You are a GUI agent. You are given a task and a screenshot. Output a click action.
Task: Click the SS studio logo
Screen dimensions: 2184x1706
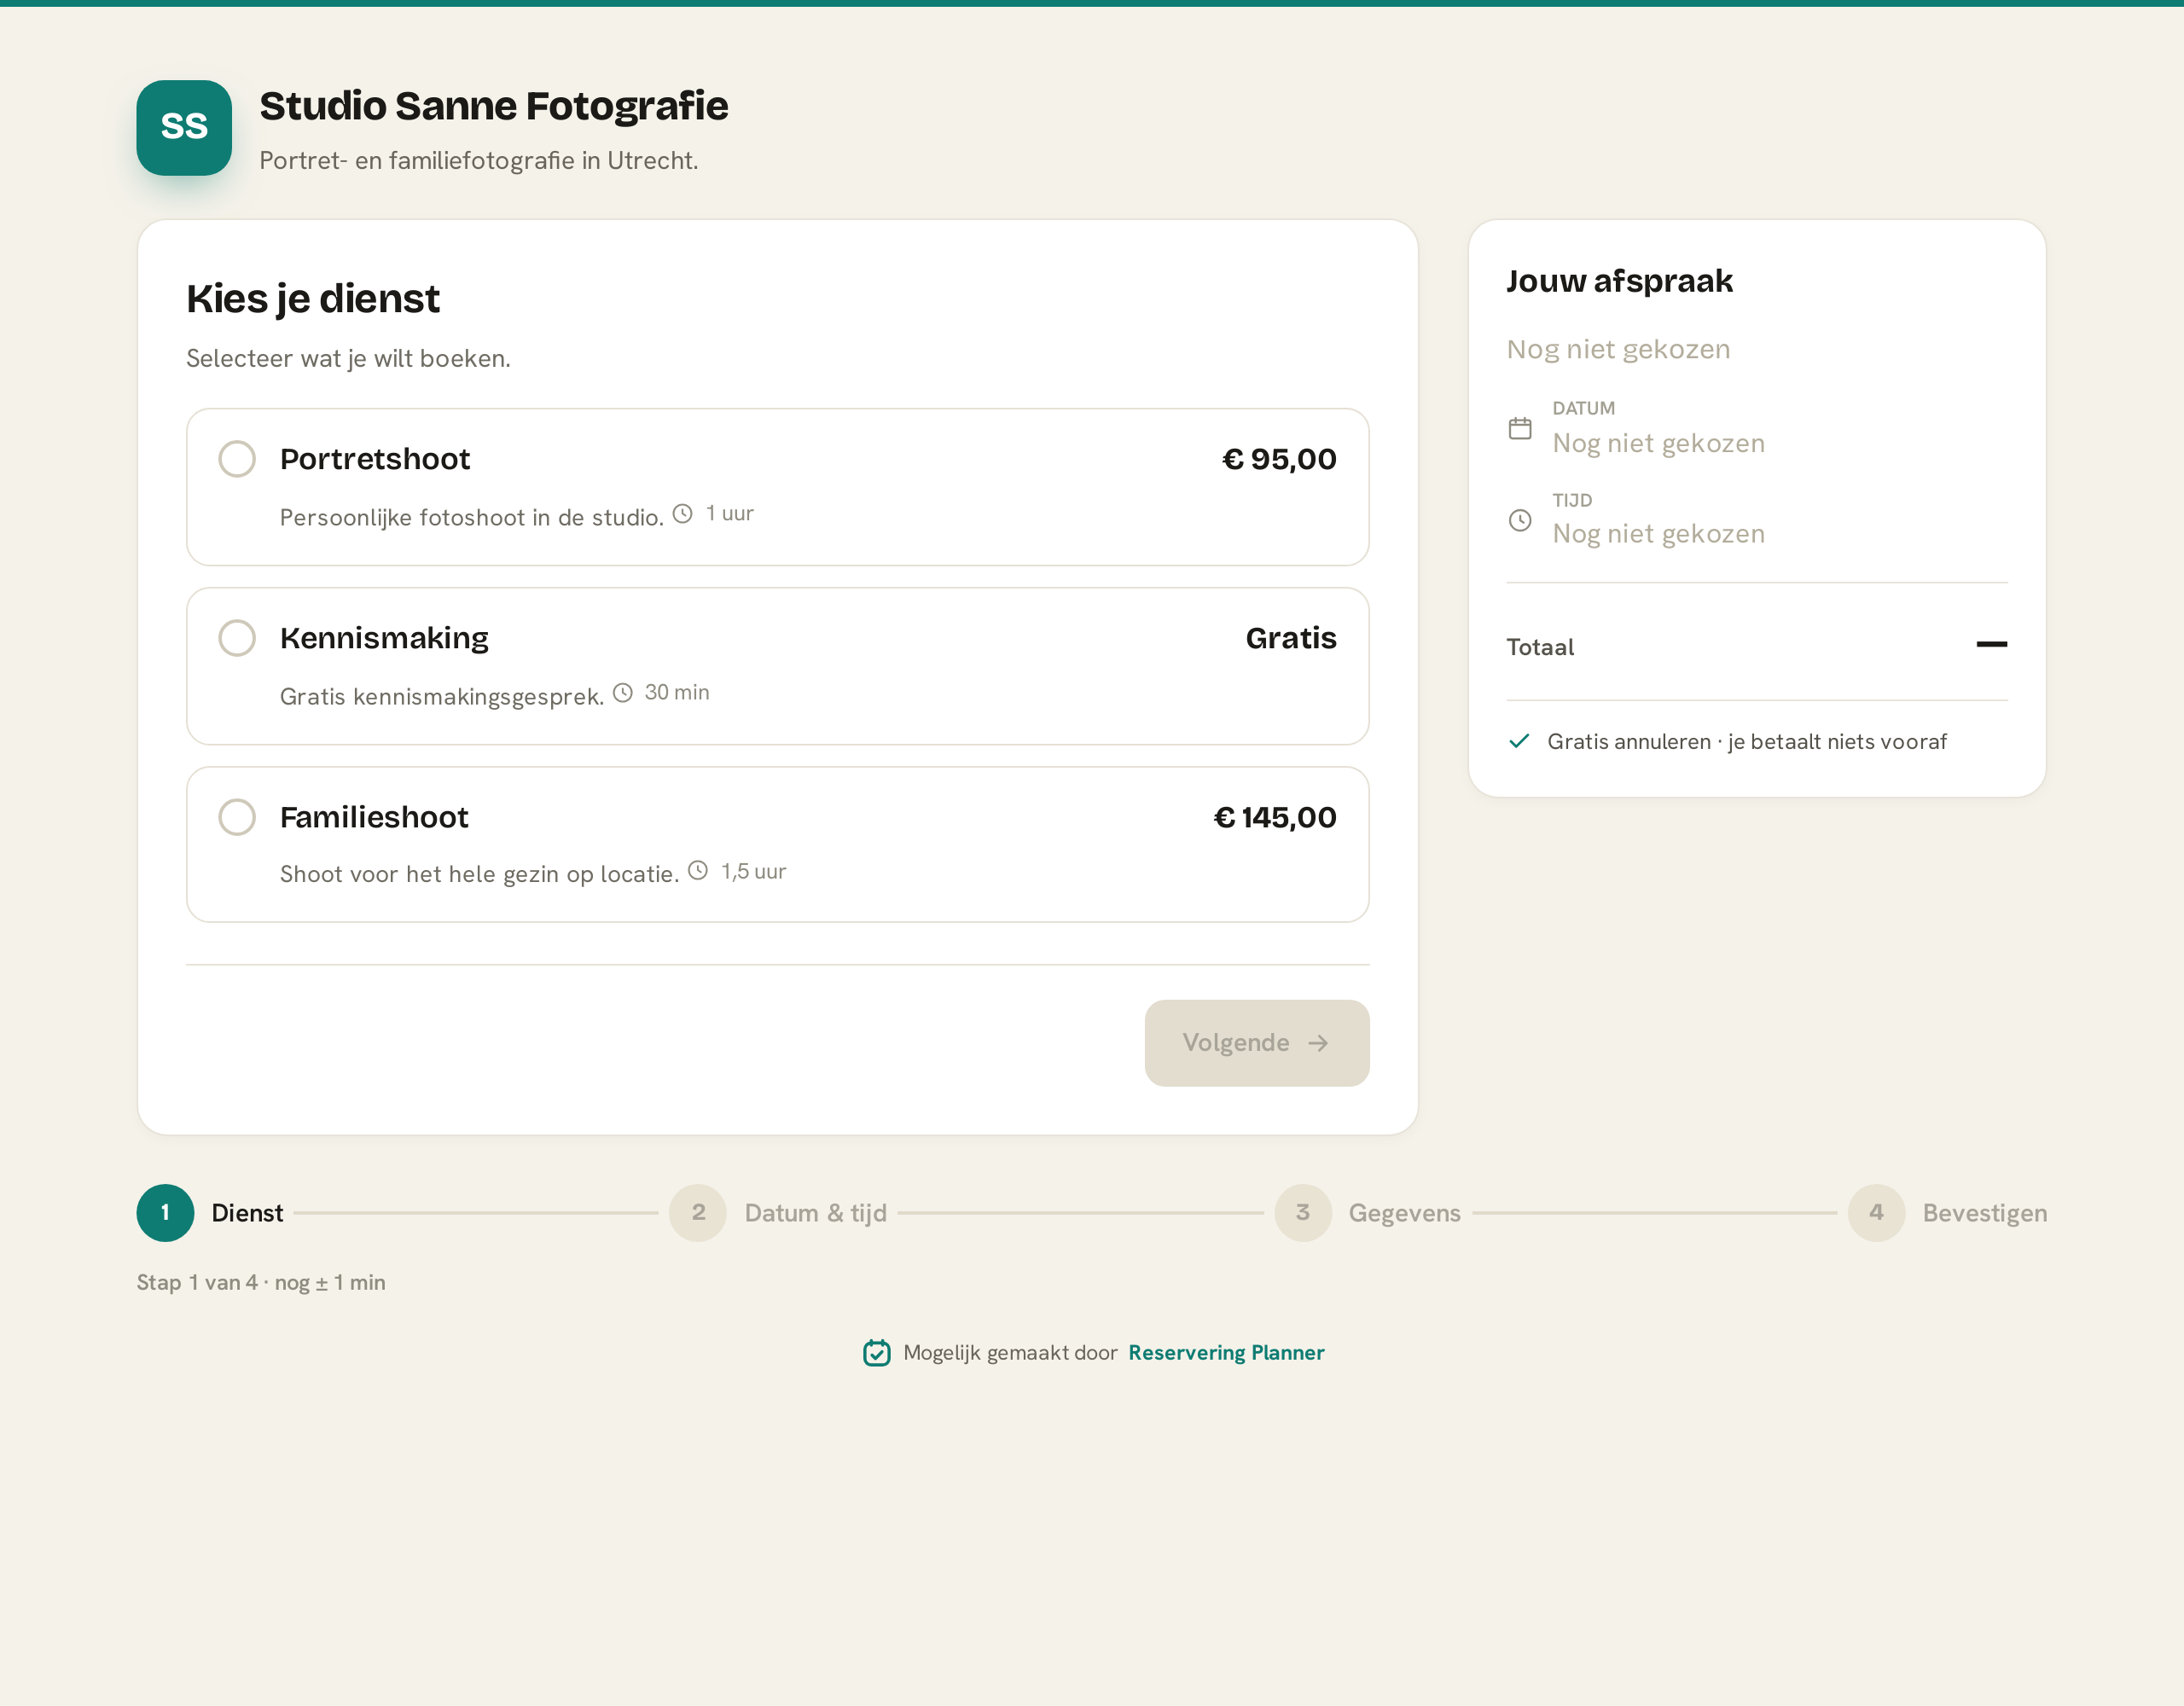click(x=184, y=128)
